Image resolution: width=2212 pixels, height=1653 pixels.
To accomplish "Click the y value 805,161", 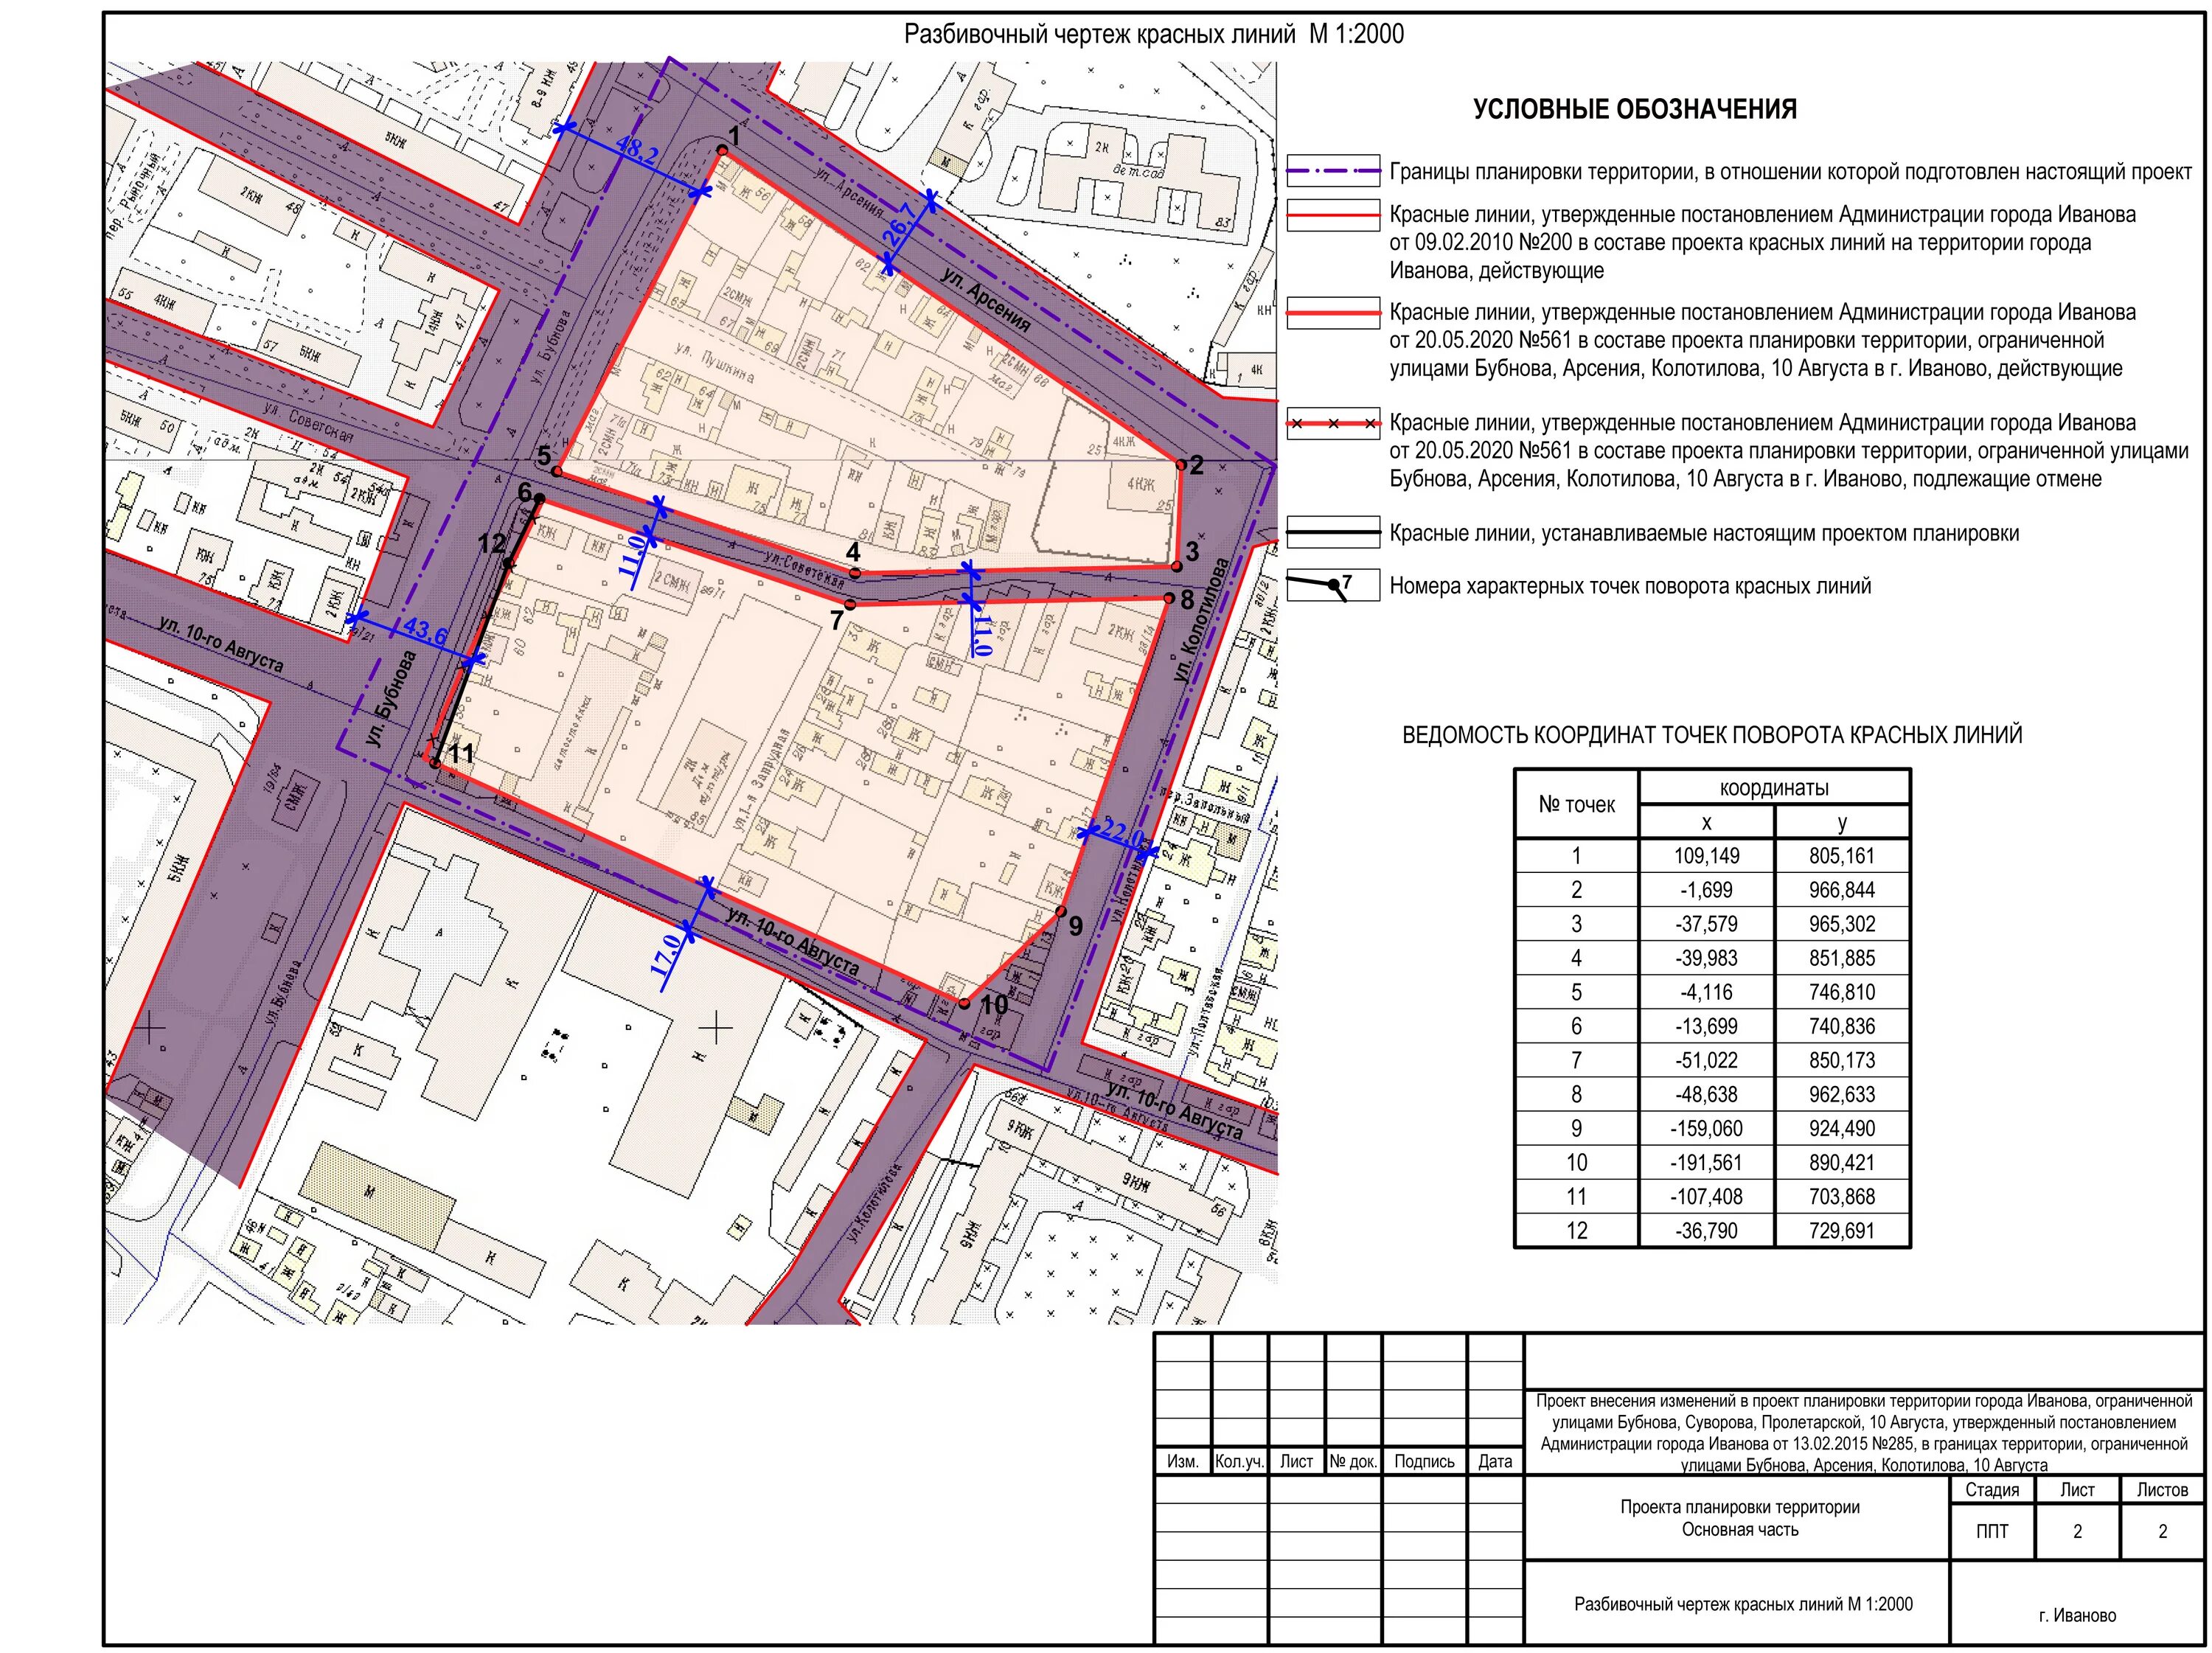I will click(1842, 856).
